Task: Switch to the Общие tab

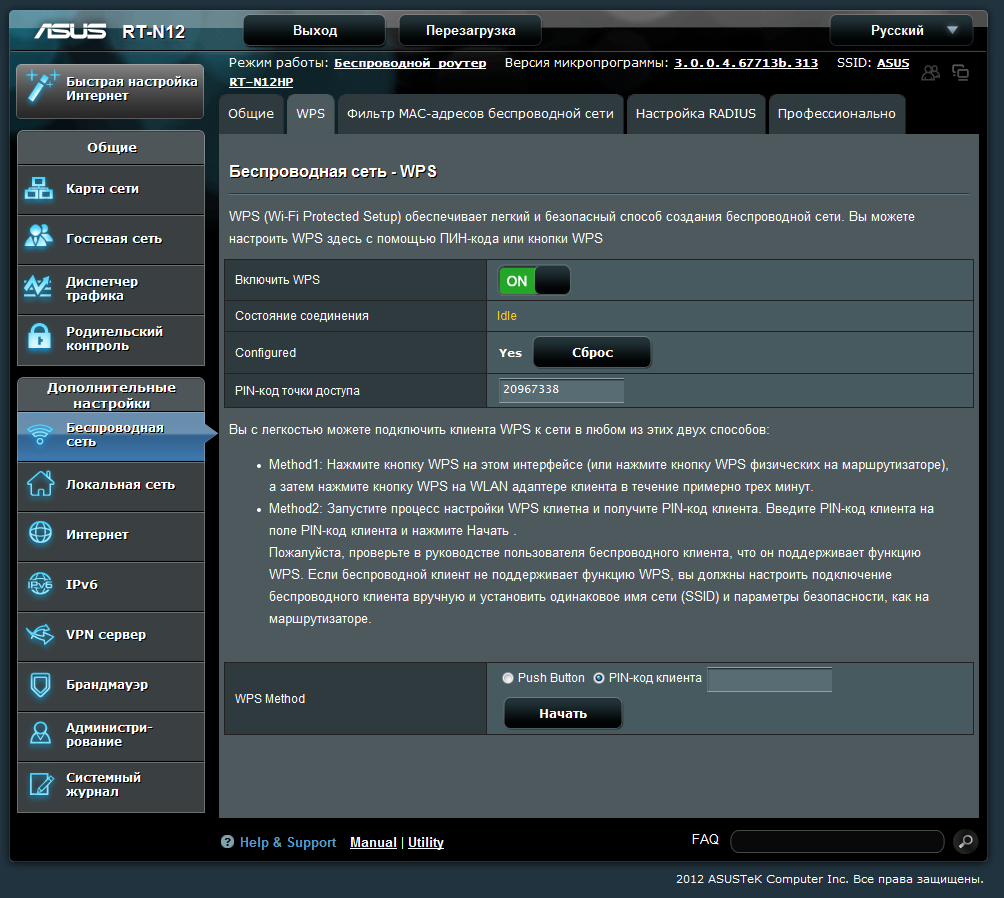Action: (x=251, y=113)
